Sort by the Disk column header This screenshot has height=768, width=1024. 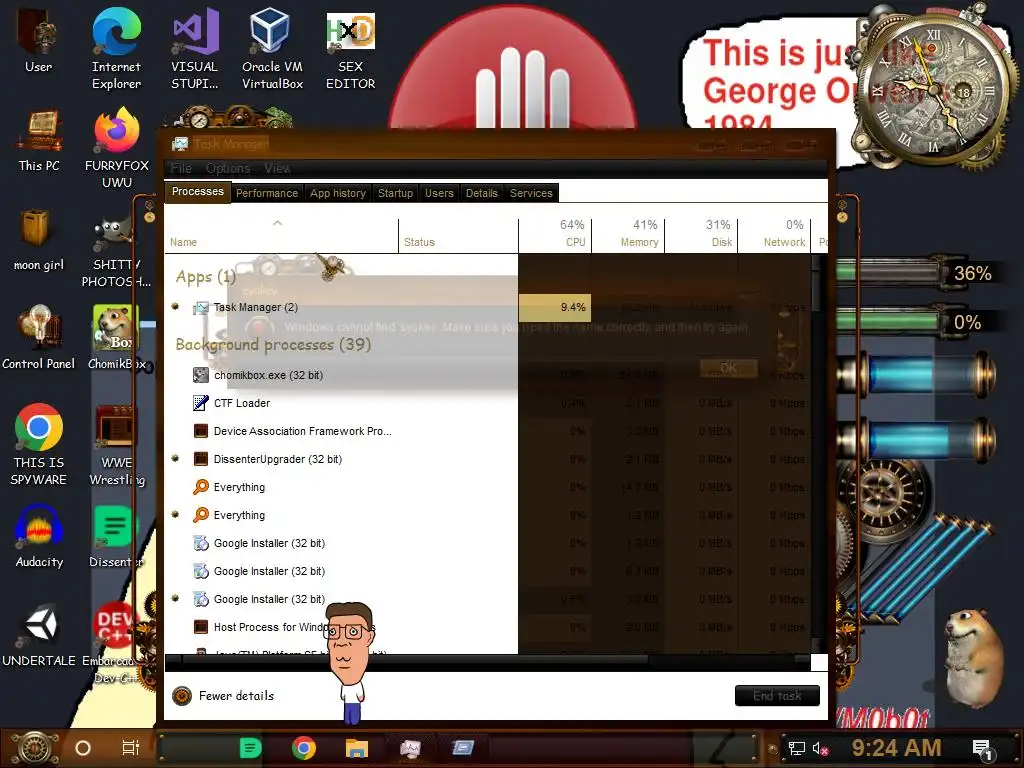tap(701, 235)
